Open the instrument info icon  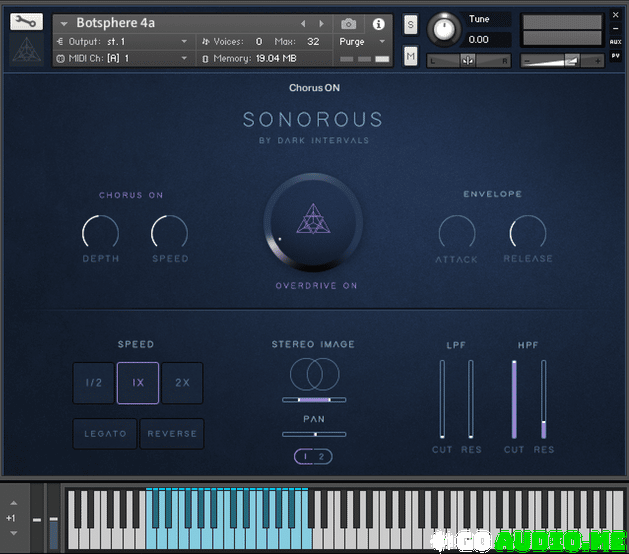(378, 24)
